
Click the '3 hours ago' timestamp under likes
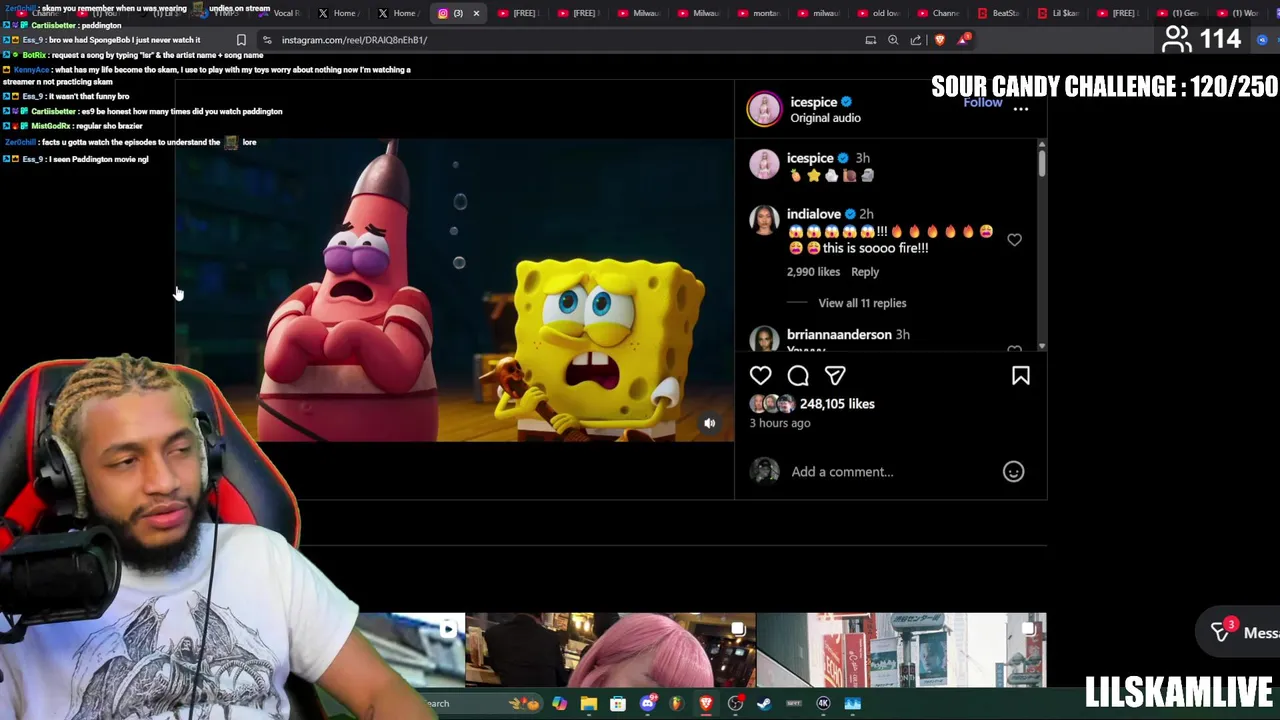tap(780, 423)
